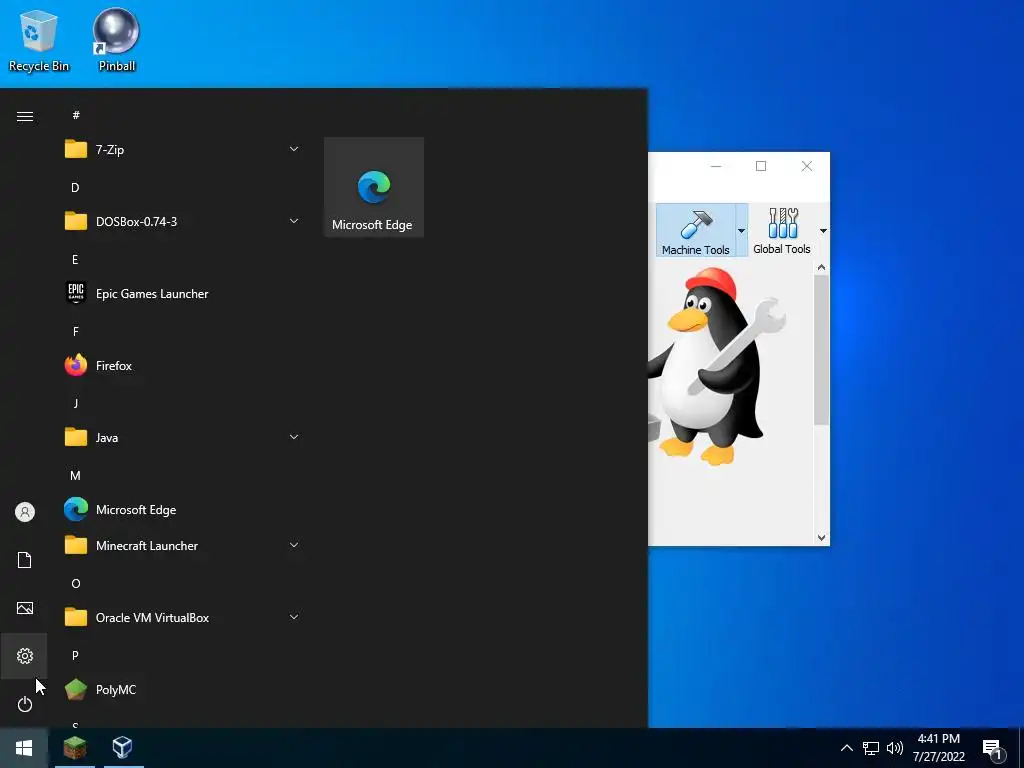Jump to the M letter header

tap(75, 475)
